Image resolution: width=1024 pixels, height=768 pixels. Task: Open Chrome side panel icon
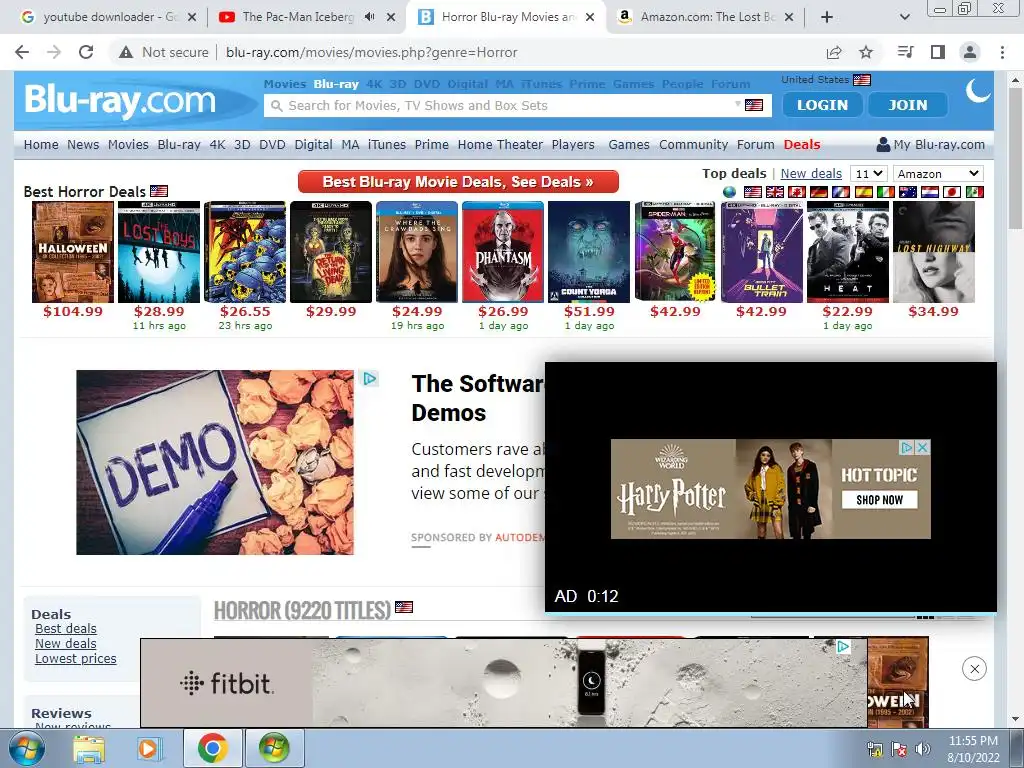[938, 52]
